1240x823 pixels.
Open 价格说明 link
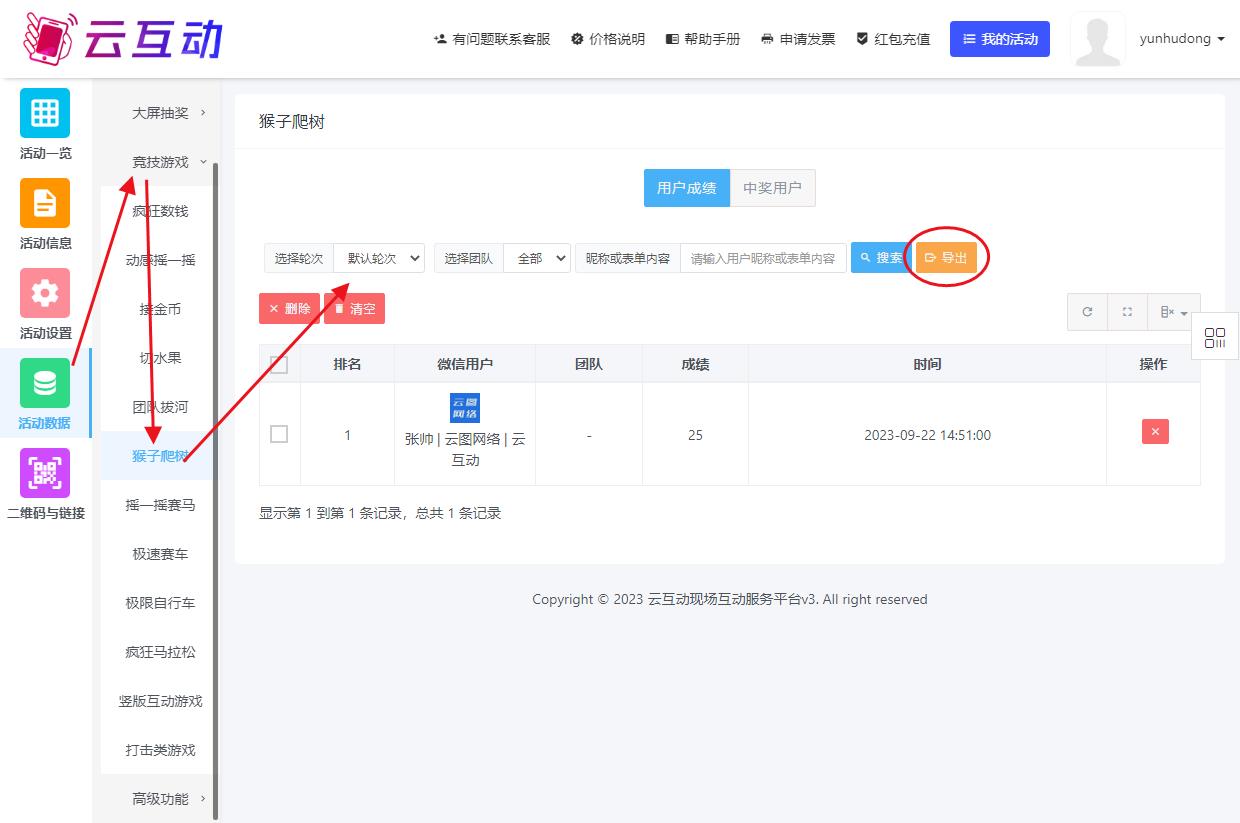608,39
